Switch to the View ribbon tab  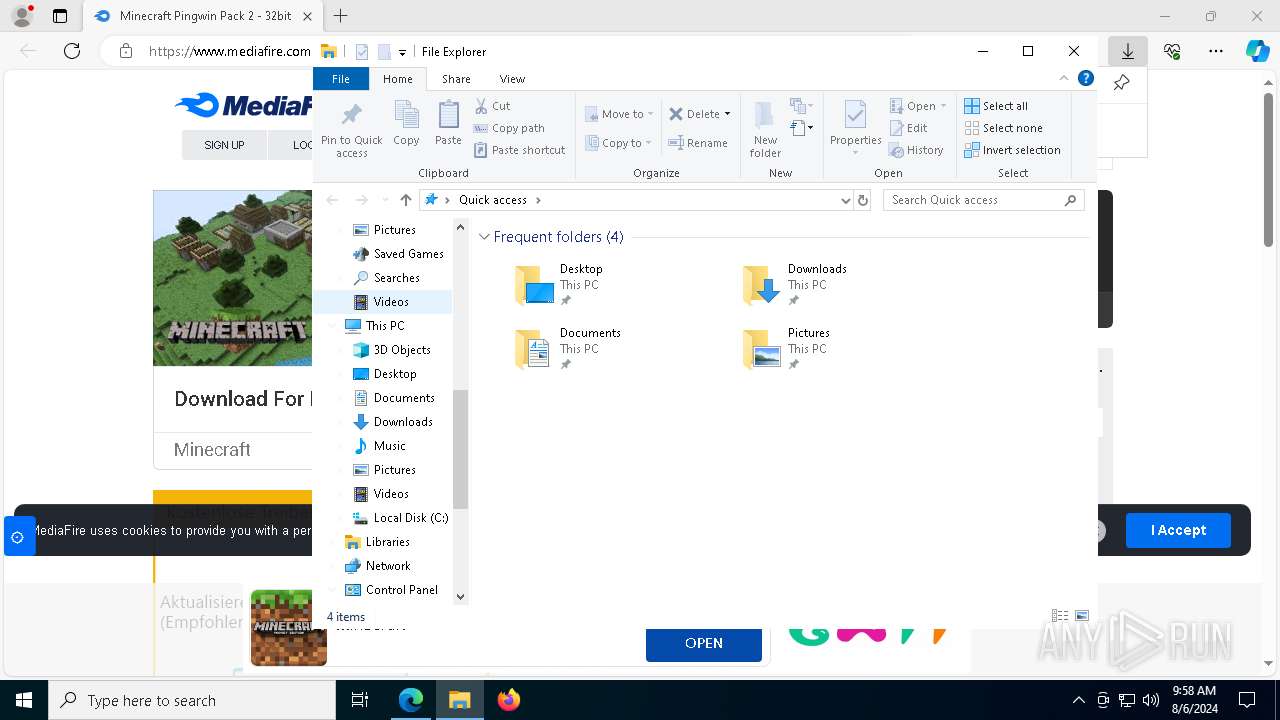(512, 79)
